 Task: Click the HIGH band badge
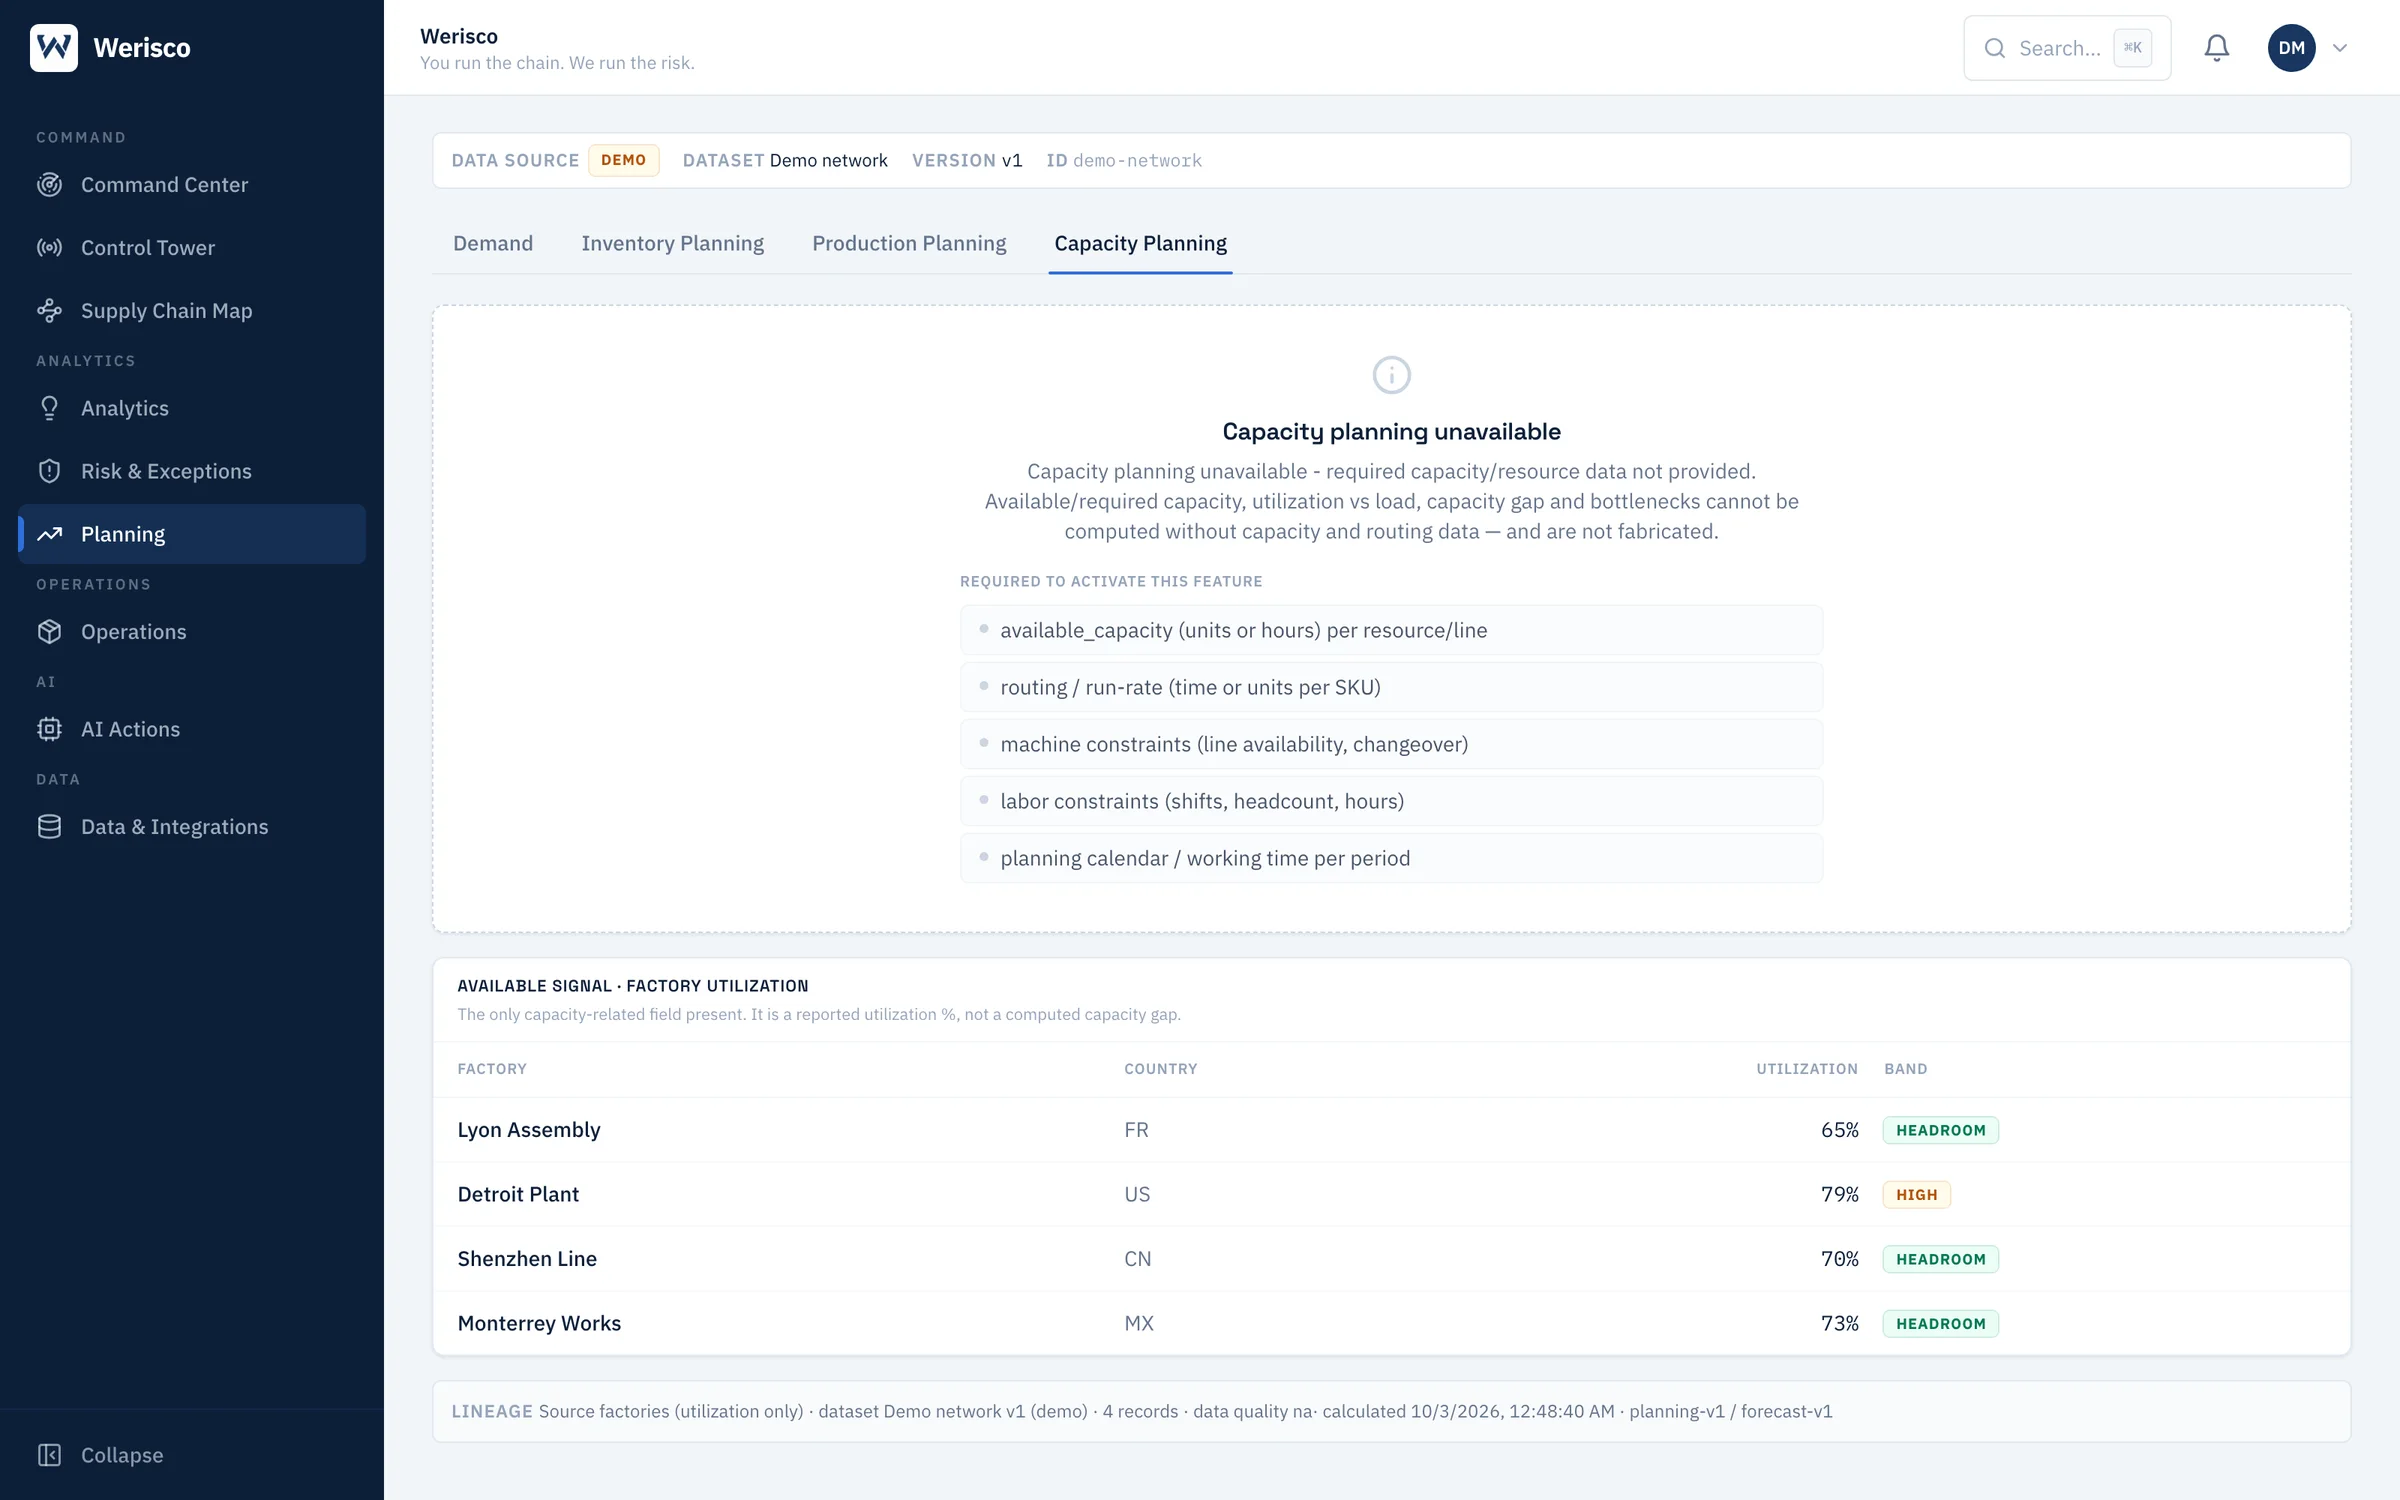coord(1916,1194)
